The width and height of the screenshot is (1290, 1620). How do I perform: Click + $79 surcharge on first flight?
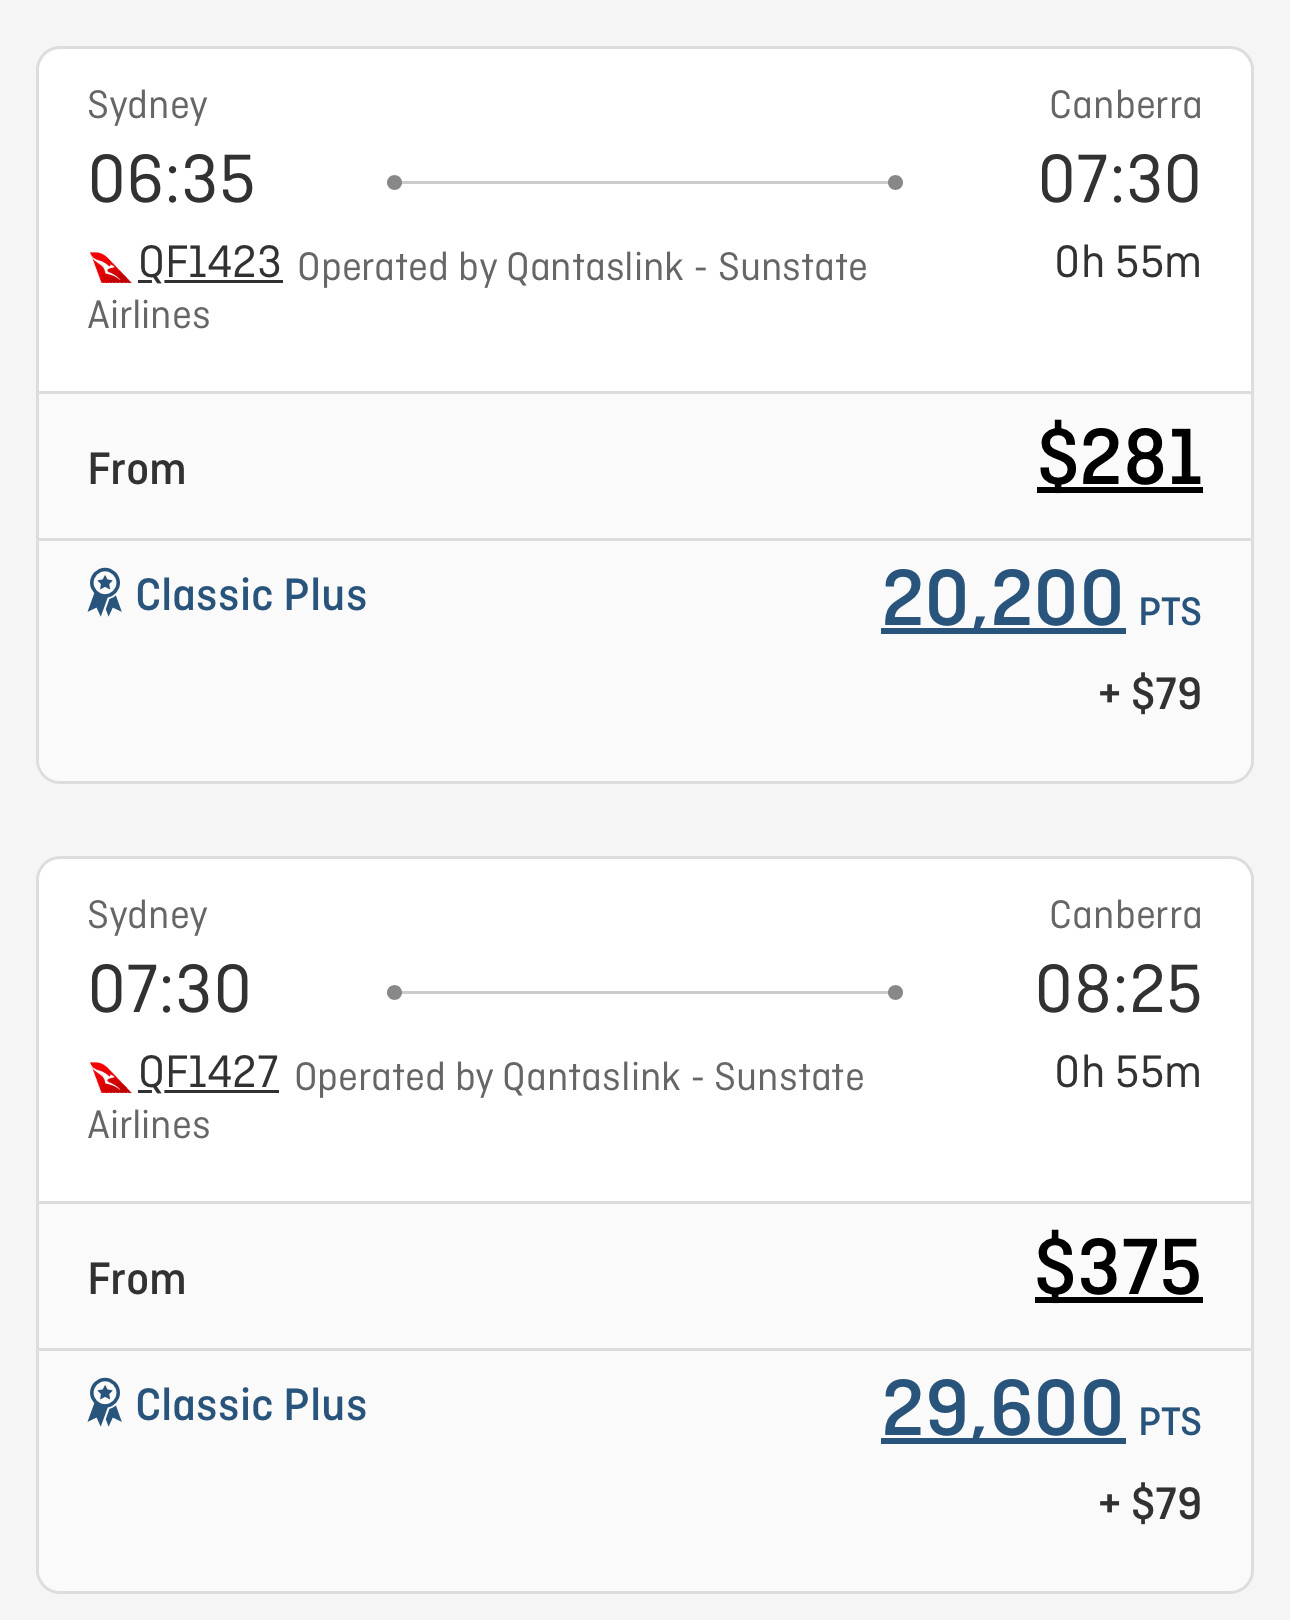coord(1149,694)
